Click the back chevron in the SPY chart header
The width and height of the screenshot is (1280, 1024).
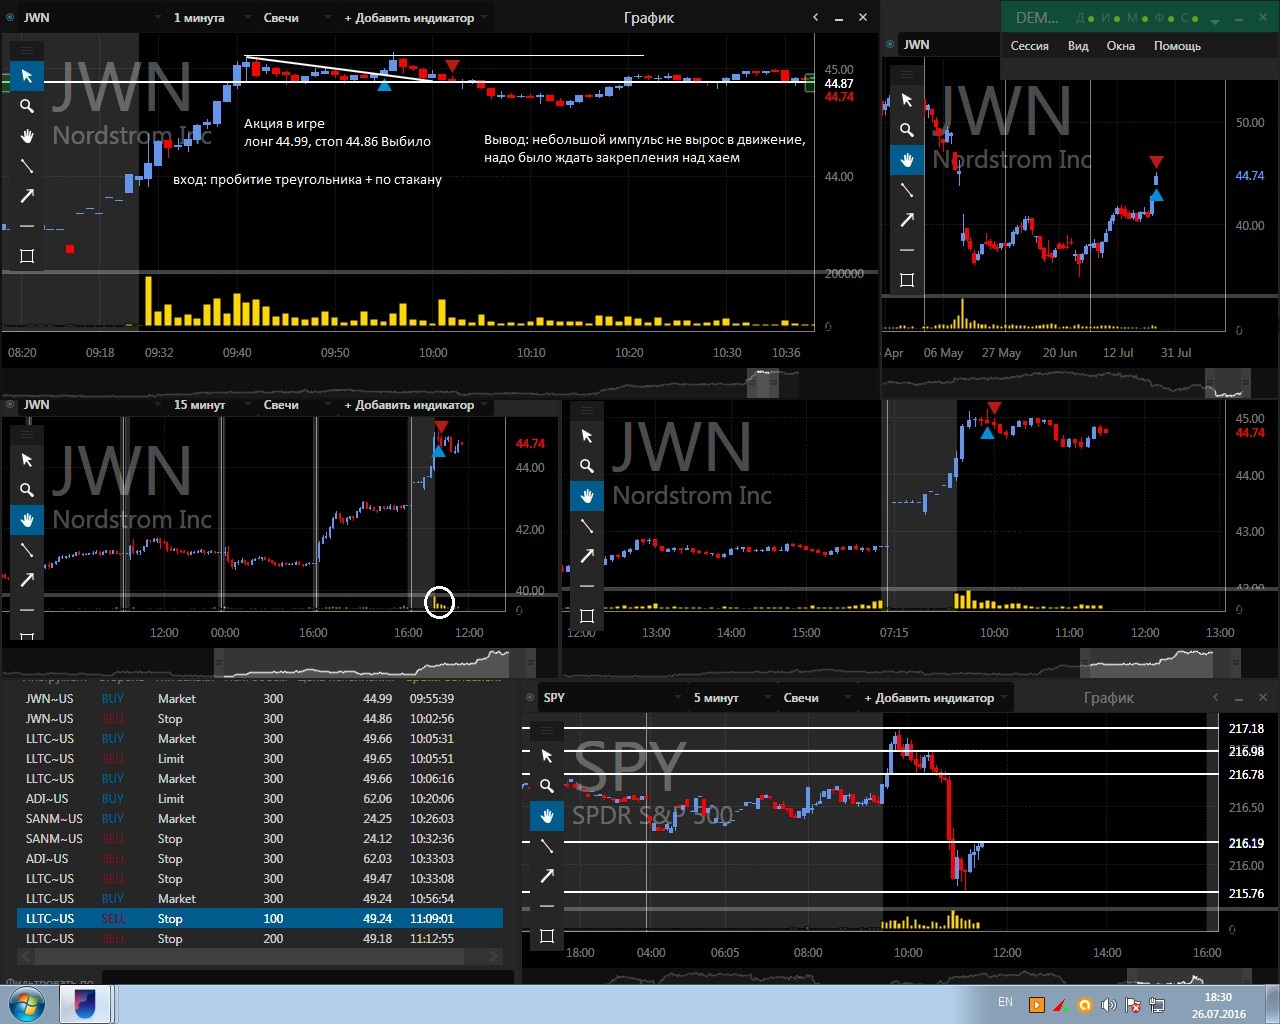(1215, 698)
